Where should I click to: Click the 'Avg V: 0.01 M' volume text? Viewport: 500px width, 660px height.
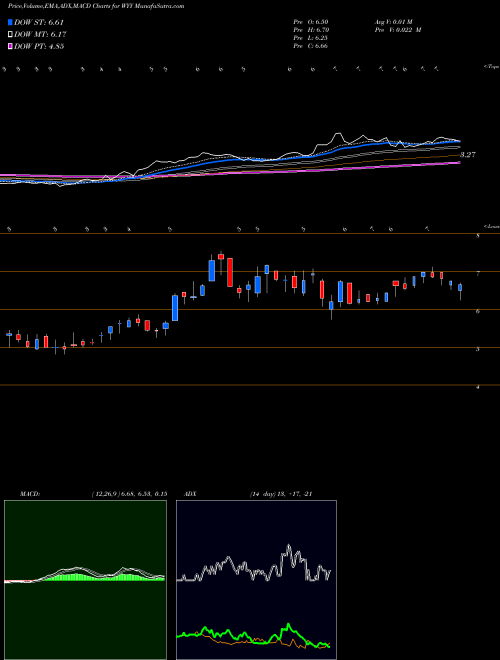tap(396, 21)
